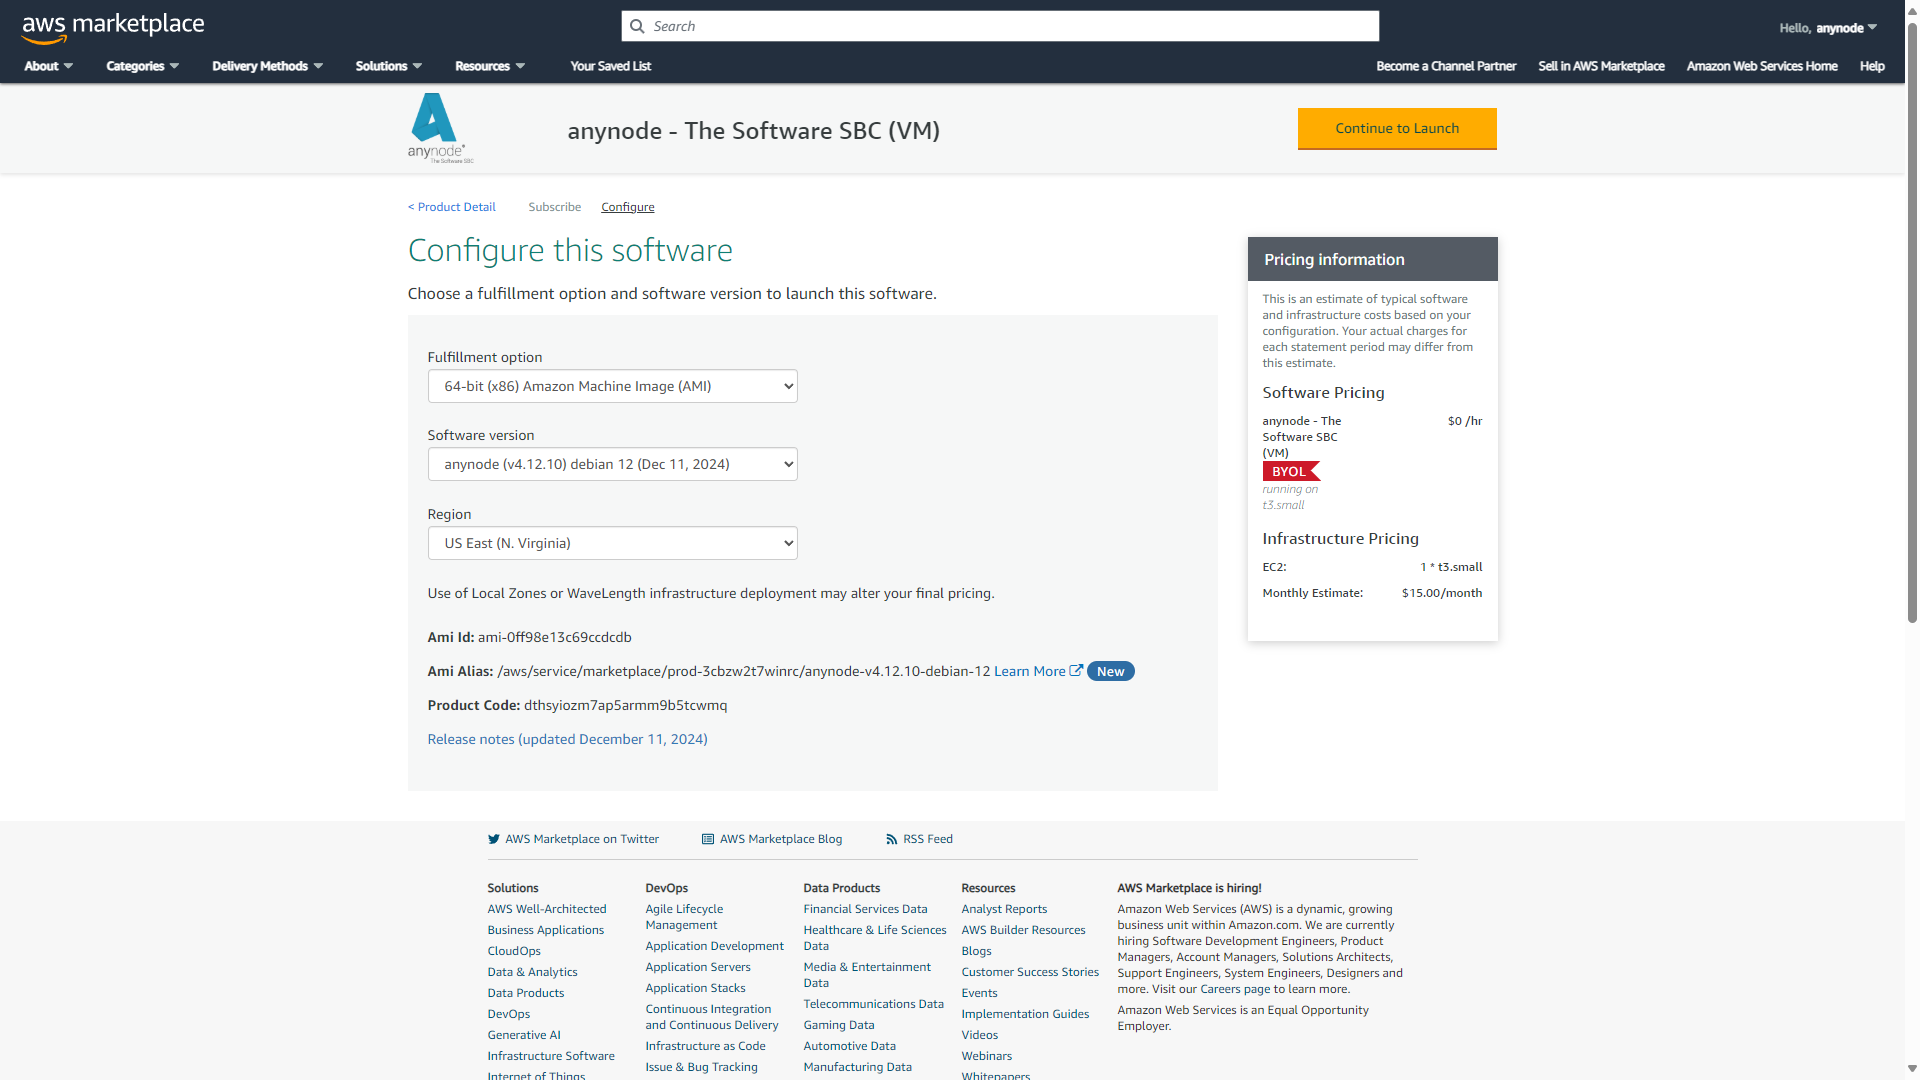The height and width of the screenshot is (1080, 1920).
Task: Click the Release notes December 11 link
Action: [x=567, y=738]
